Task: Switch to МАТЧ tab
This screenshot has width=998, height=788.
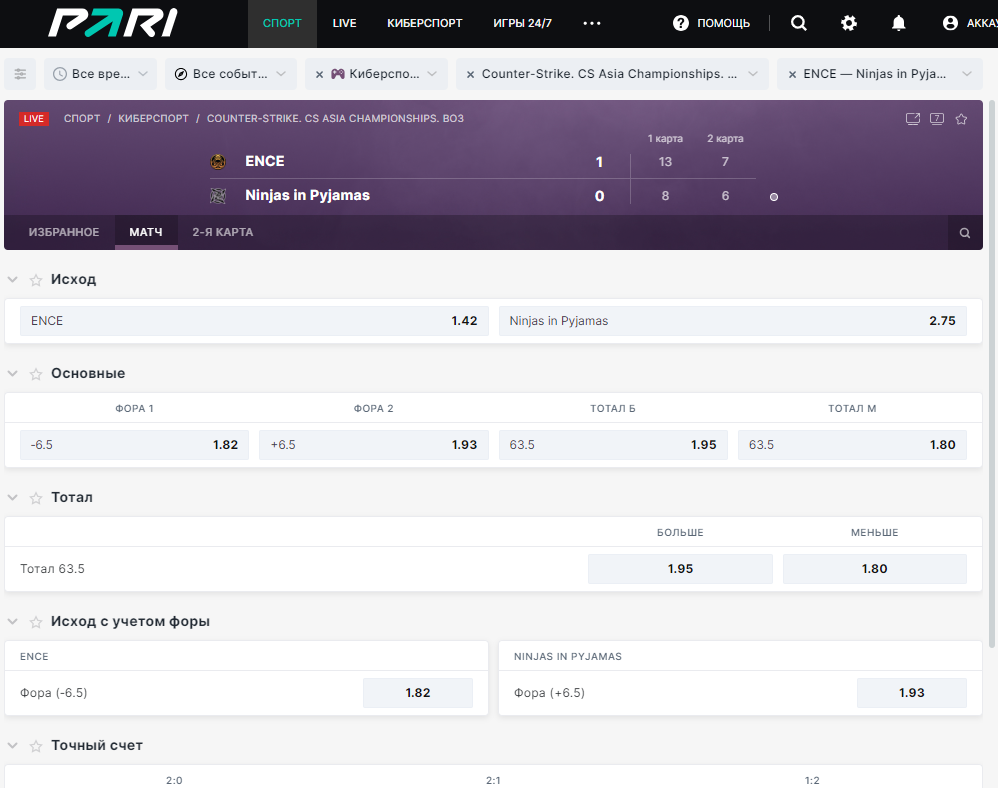Action: (x=146, y=232)
